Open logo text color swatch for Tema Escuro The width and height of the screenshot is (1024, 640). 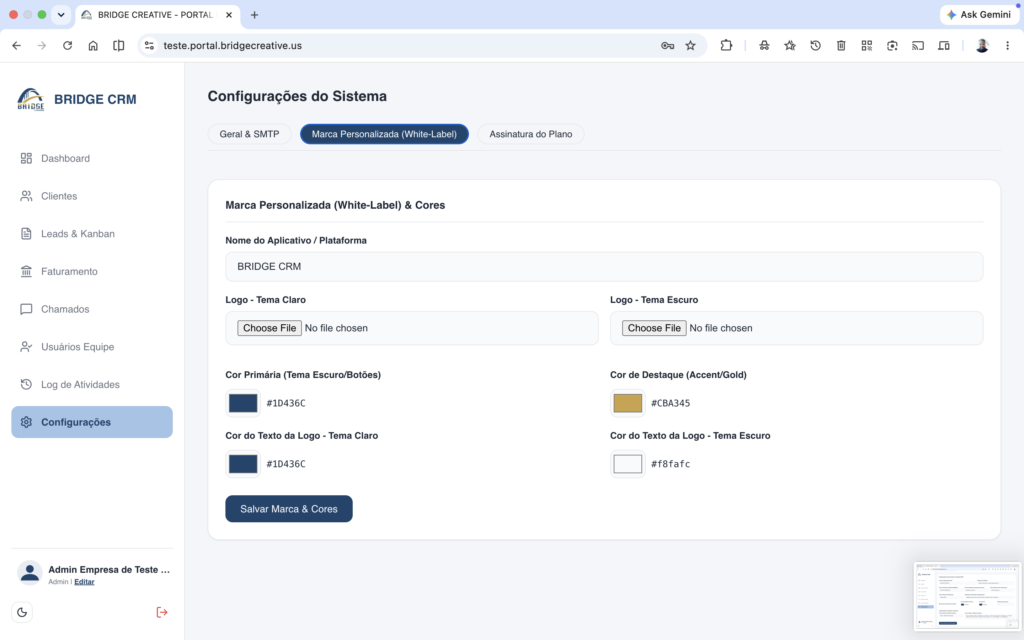(628, 464)
